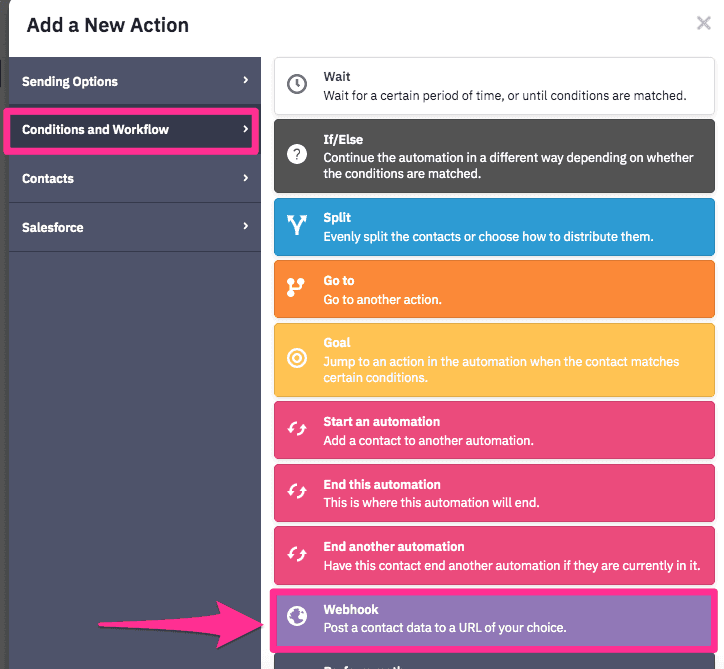724x669 pixels.
Task: Expand the Contacts category chevron
Action: click(x=245, y=178)
